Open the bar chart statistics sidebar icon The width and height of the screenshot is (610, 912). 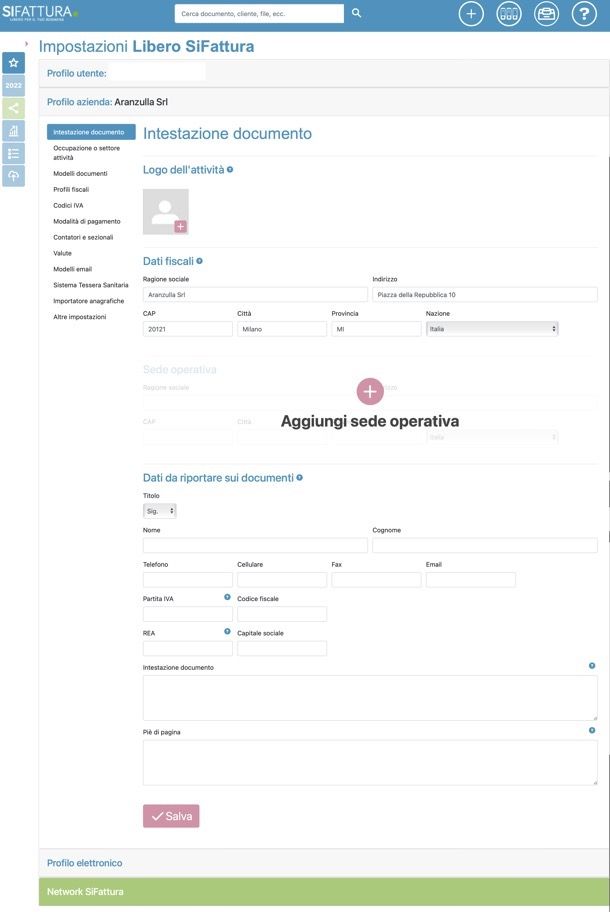tap(13, 131)
